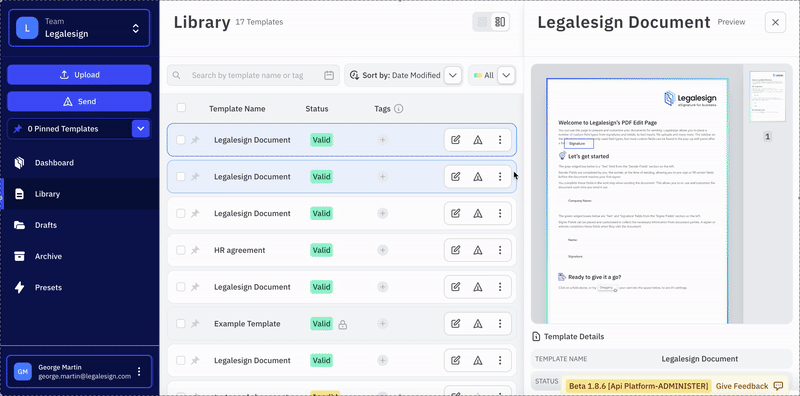Edit the HR agreement template
The width and height of the screenshot is (800, 396).
[456, 250]
